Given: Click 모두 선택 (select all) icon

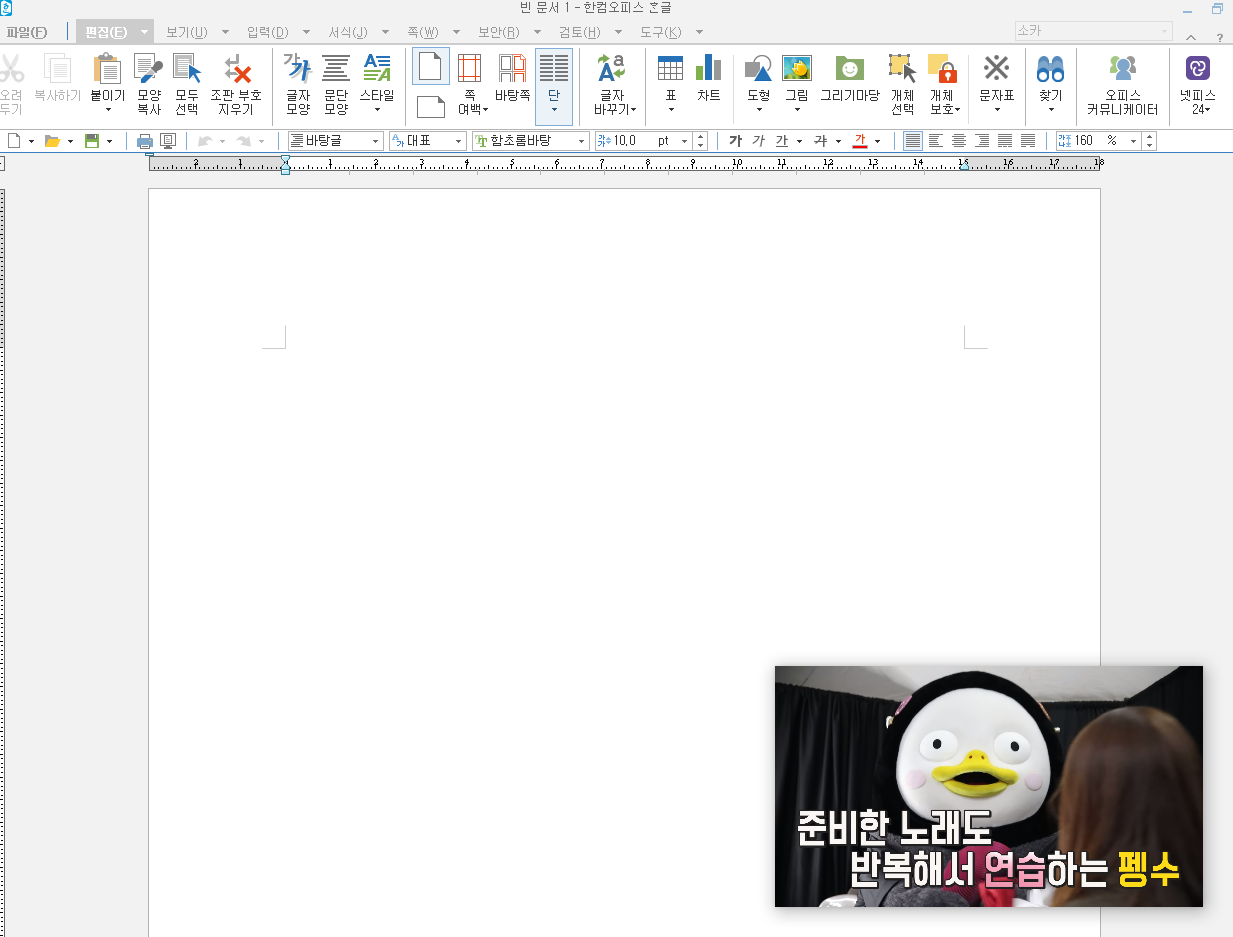Looking at the screenshot, I should [187, 68].
